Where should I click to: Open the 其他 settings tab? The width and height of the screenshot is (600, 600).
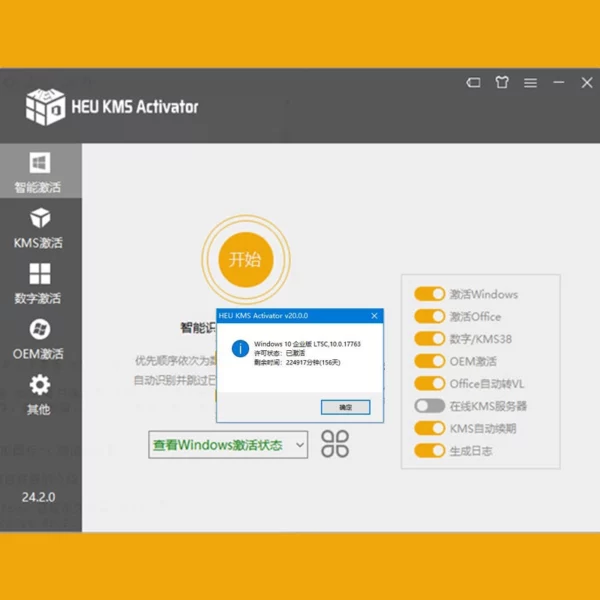pos(39,395)
